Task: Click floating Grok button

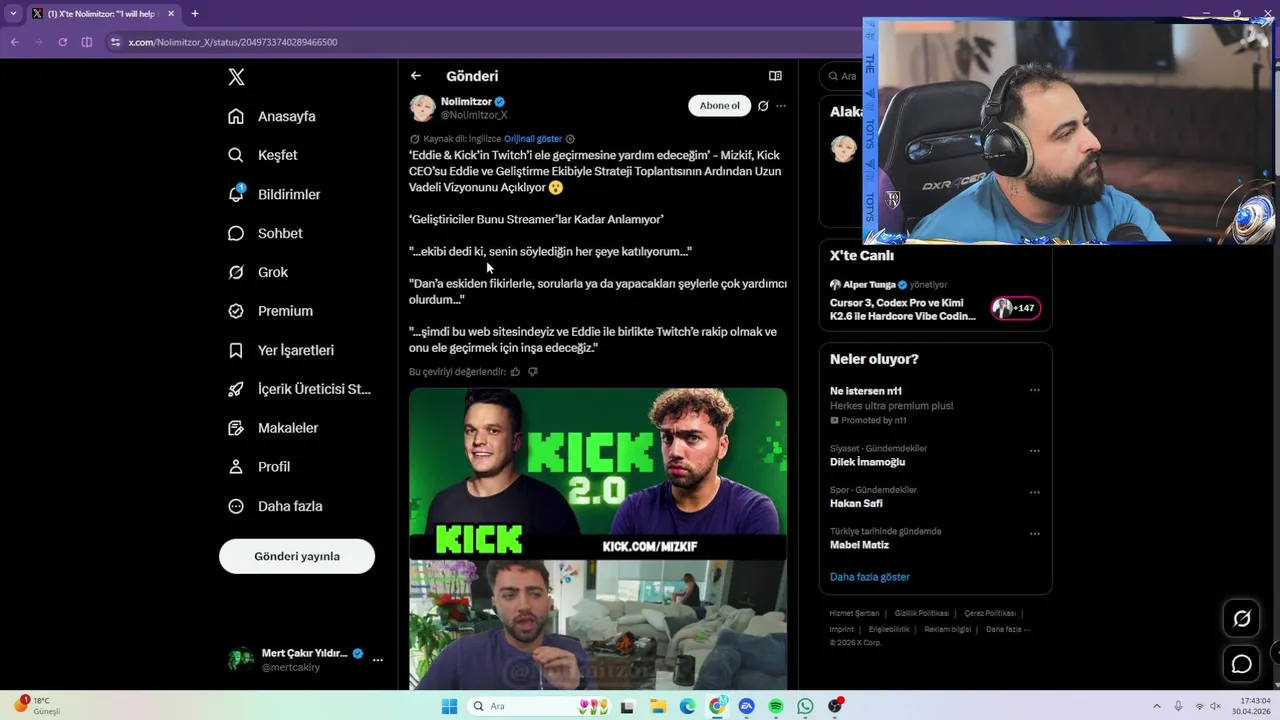Action: pos(1242,619)
